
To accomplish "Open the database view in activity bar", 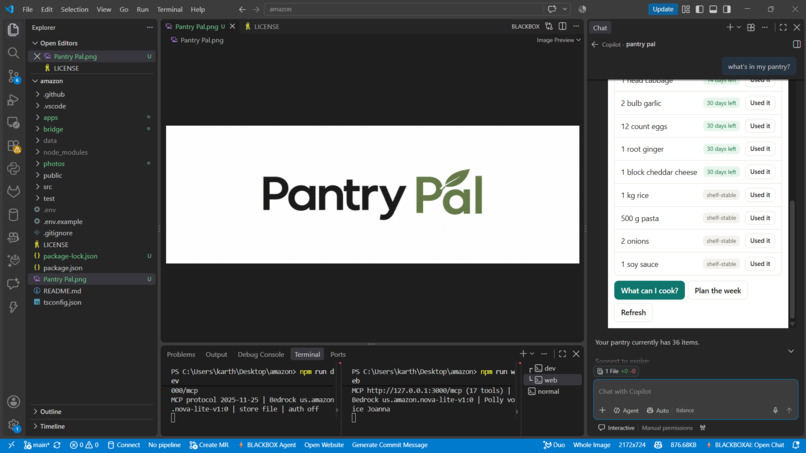I will pyautogui.click(x=13, y=215).
